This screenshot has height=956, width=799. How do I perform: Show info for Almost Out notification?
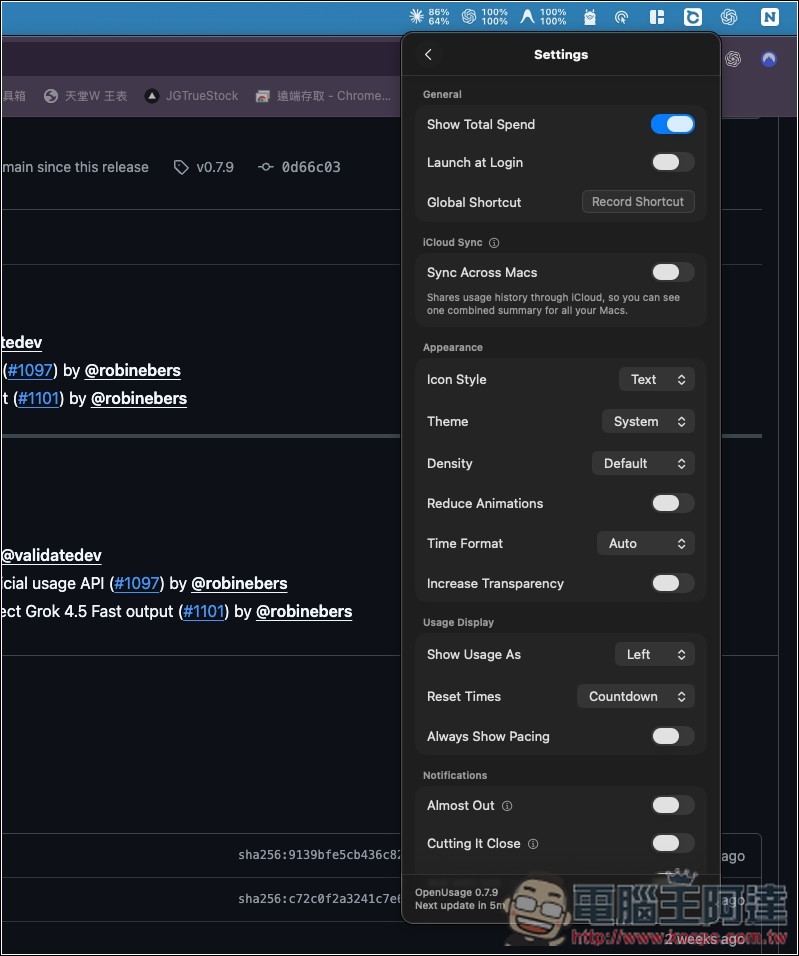[507, 806]
